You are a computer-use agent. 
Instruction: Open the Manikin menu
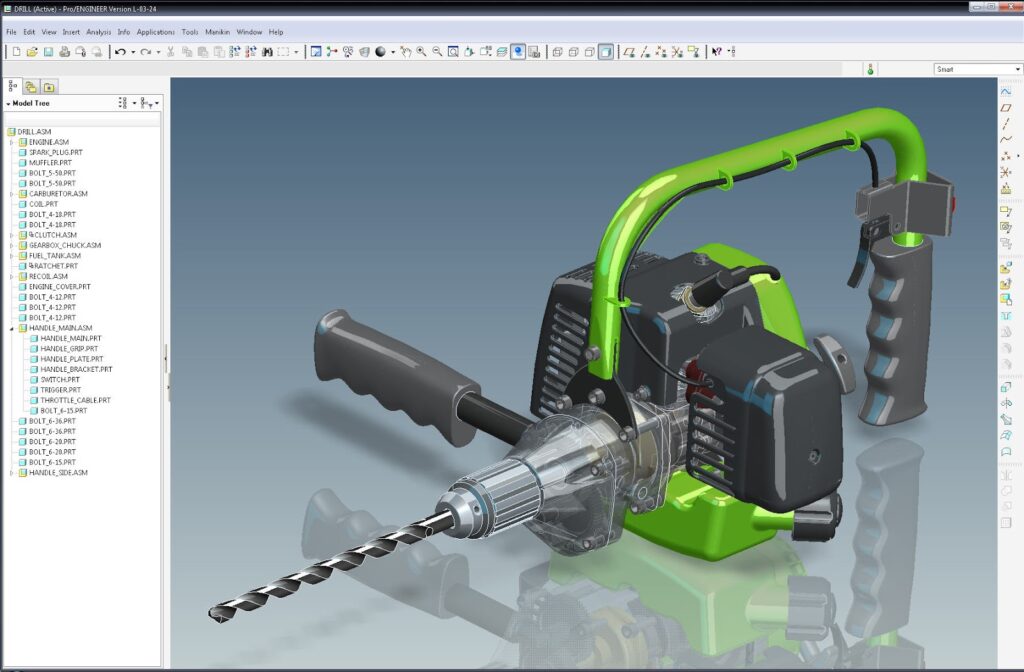coord(217,32)
